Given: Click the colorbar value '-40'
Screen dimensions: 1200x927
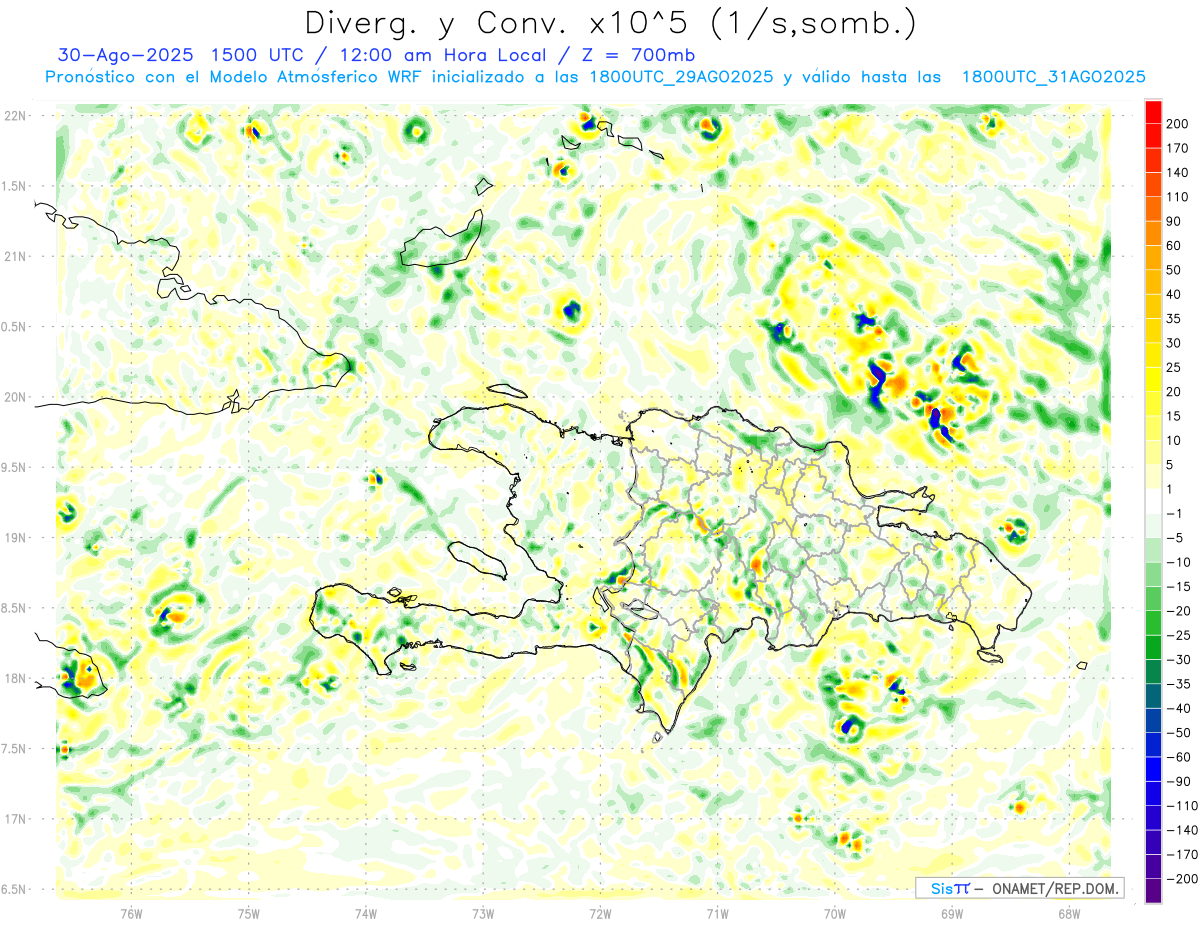Looking at the screenshot, I should click(1180, 708).
